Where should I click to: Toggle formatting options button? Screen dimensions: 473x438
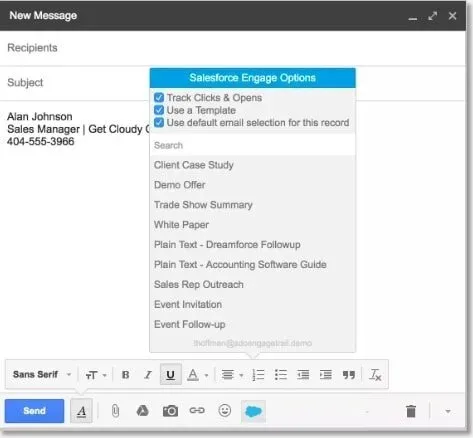[x=81, y=411]
